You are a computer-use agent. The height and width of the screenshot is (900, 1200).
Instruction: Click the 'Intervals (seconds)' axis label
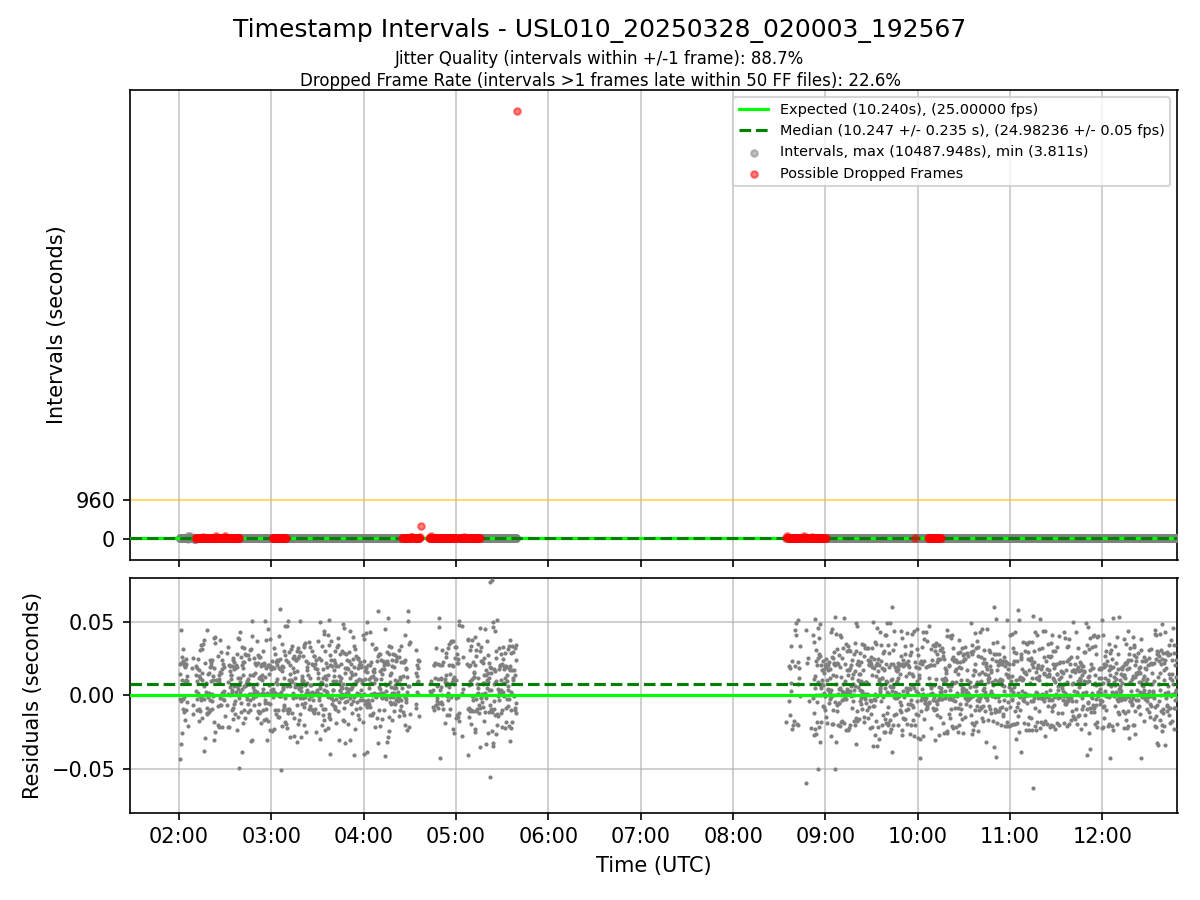tap(56, 325)
